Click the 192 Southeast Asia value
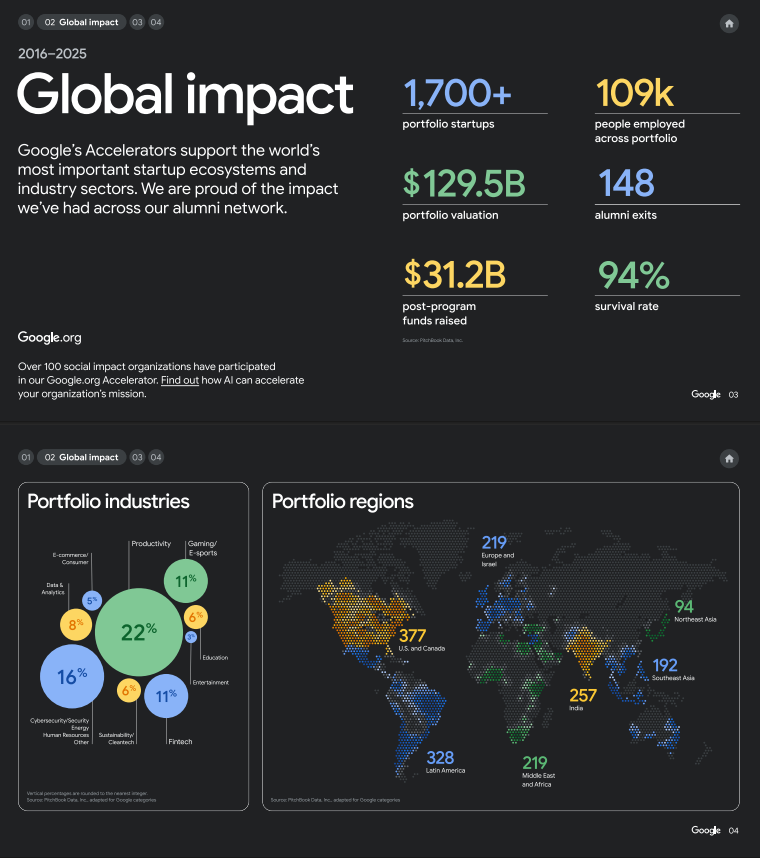 tap(665, 665)
